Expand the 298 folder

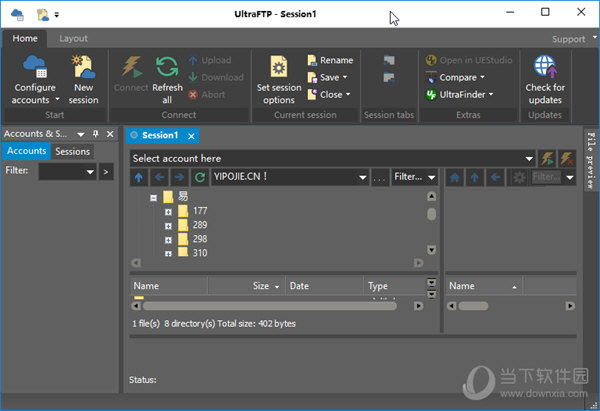(x=168, y=240)
